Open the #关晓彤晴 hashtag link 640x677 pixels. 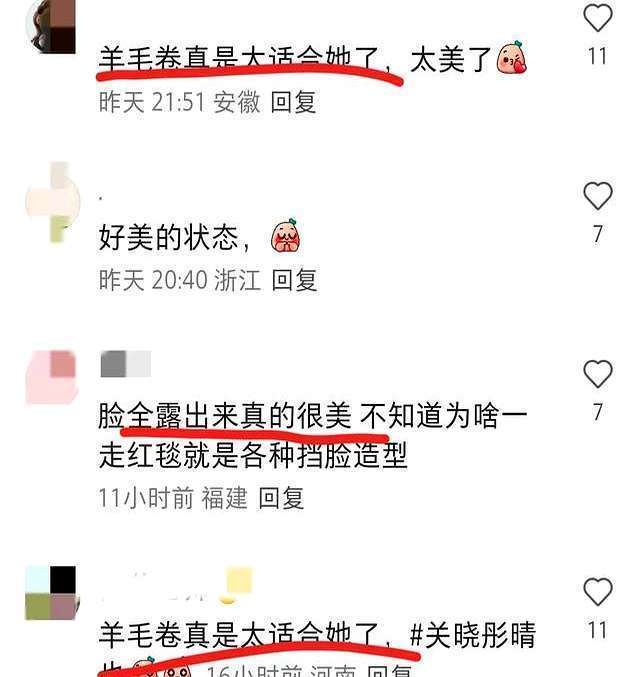472,636
